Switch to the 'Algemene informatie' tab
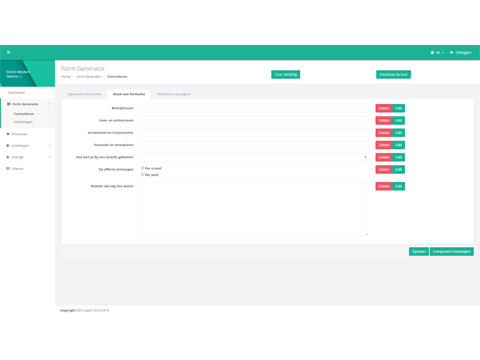Screen dimensions: 480x360 (x=84, y=94)
